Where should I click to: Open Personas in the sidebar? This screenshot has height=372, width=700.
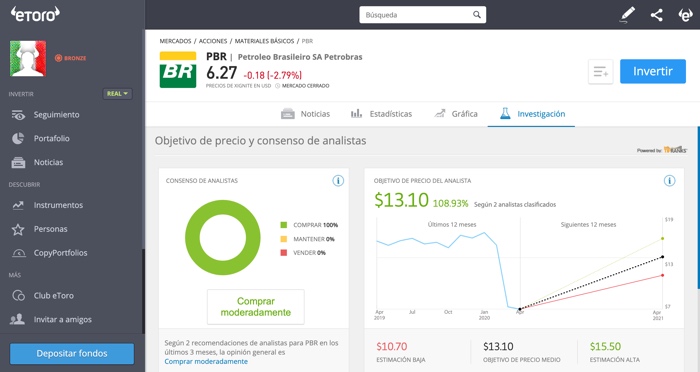pos(50,229)
